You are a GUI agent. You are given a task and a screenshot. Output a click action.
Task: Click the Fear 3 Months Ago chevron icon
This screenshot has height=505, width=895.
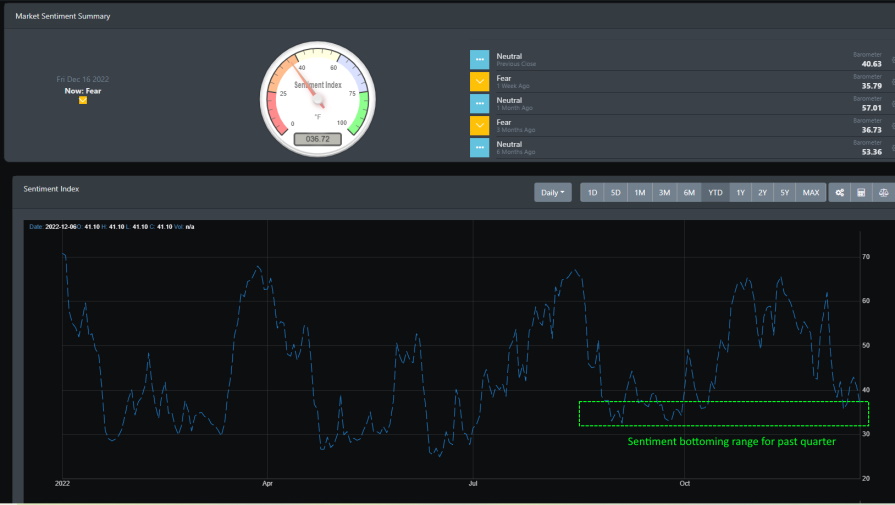pyautogui.click(x=479, y=126)
